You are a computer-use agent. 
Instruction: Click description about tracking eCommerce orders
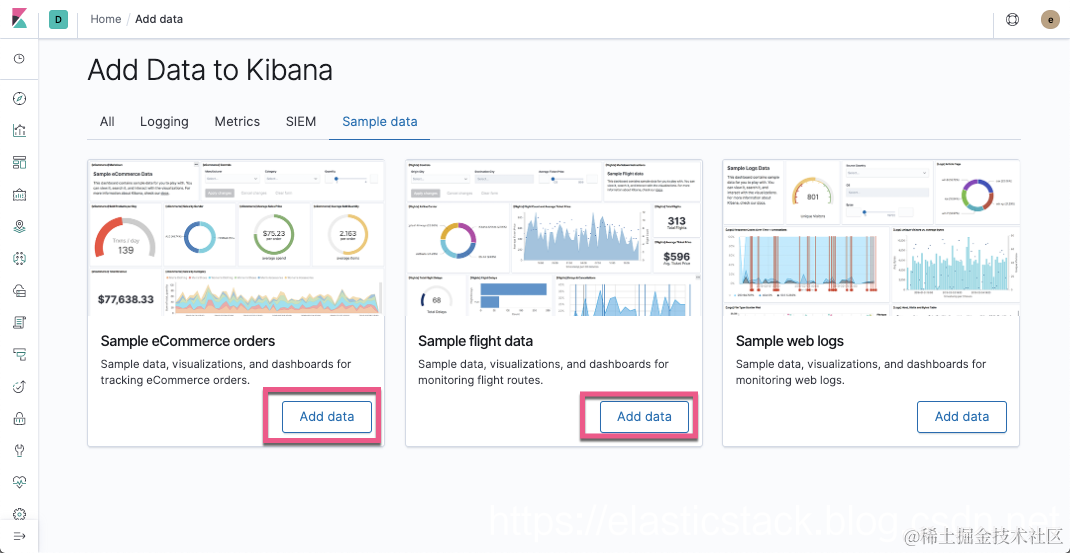point(226,372)
